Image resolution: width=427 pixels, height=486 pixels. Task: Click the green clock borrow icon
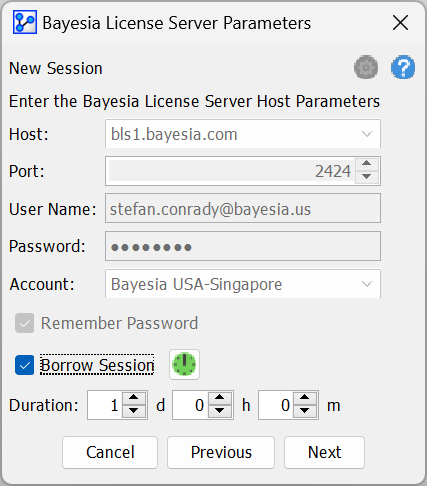184,364
